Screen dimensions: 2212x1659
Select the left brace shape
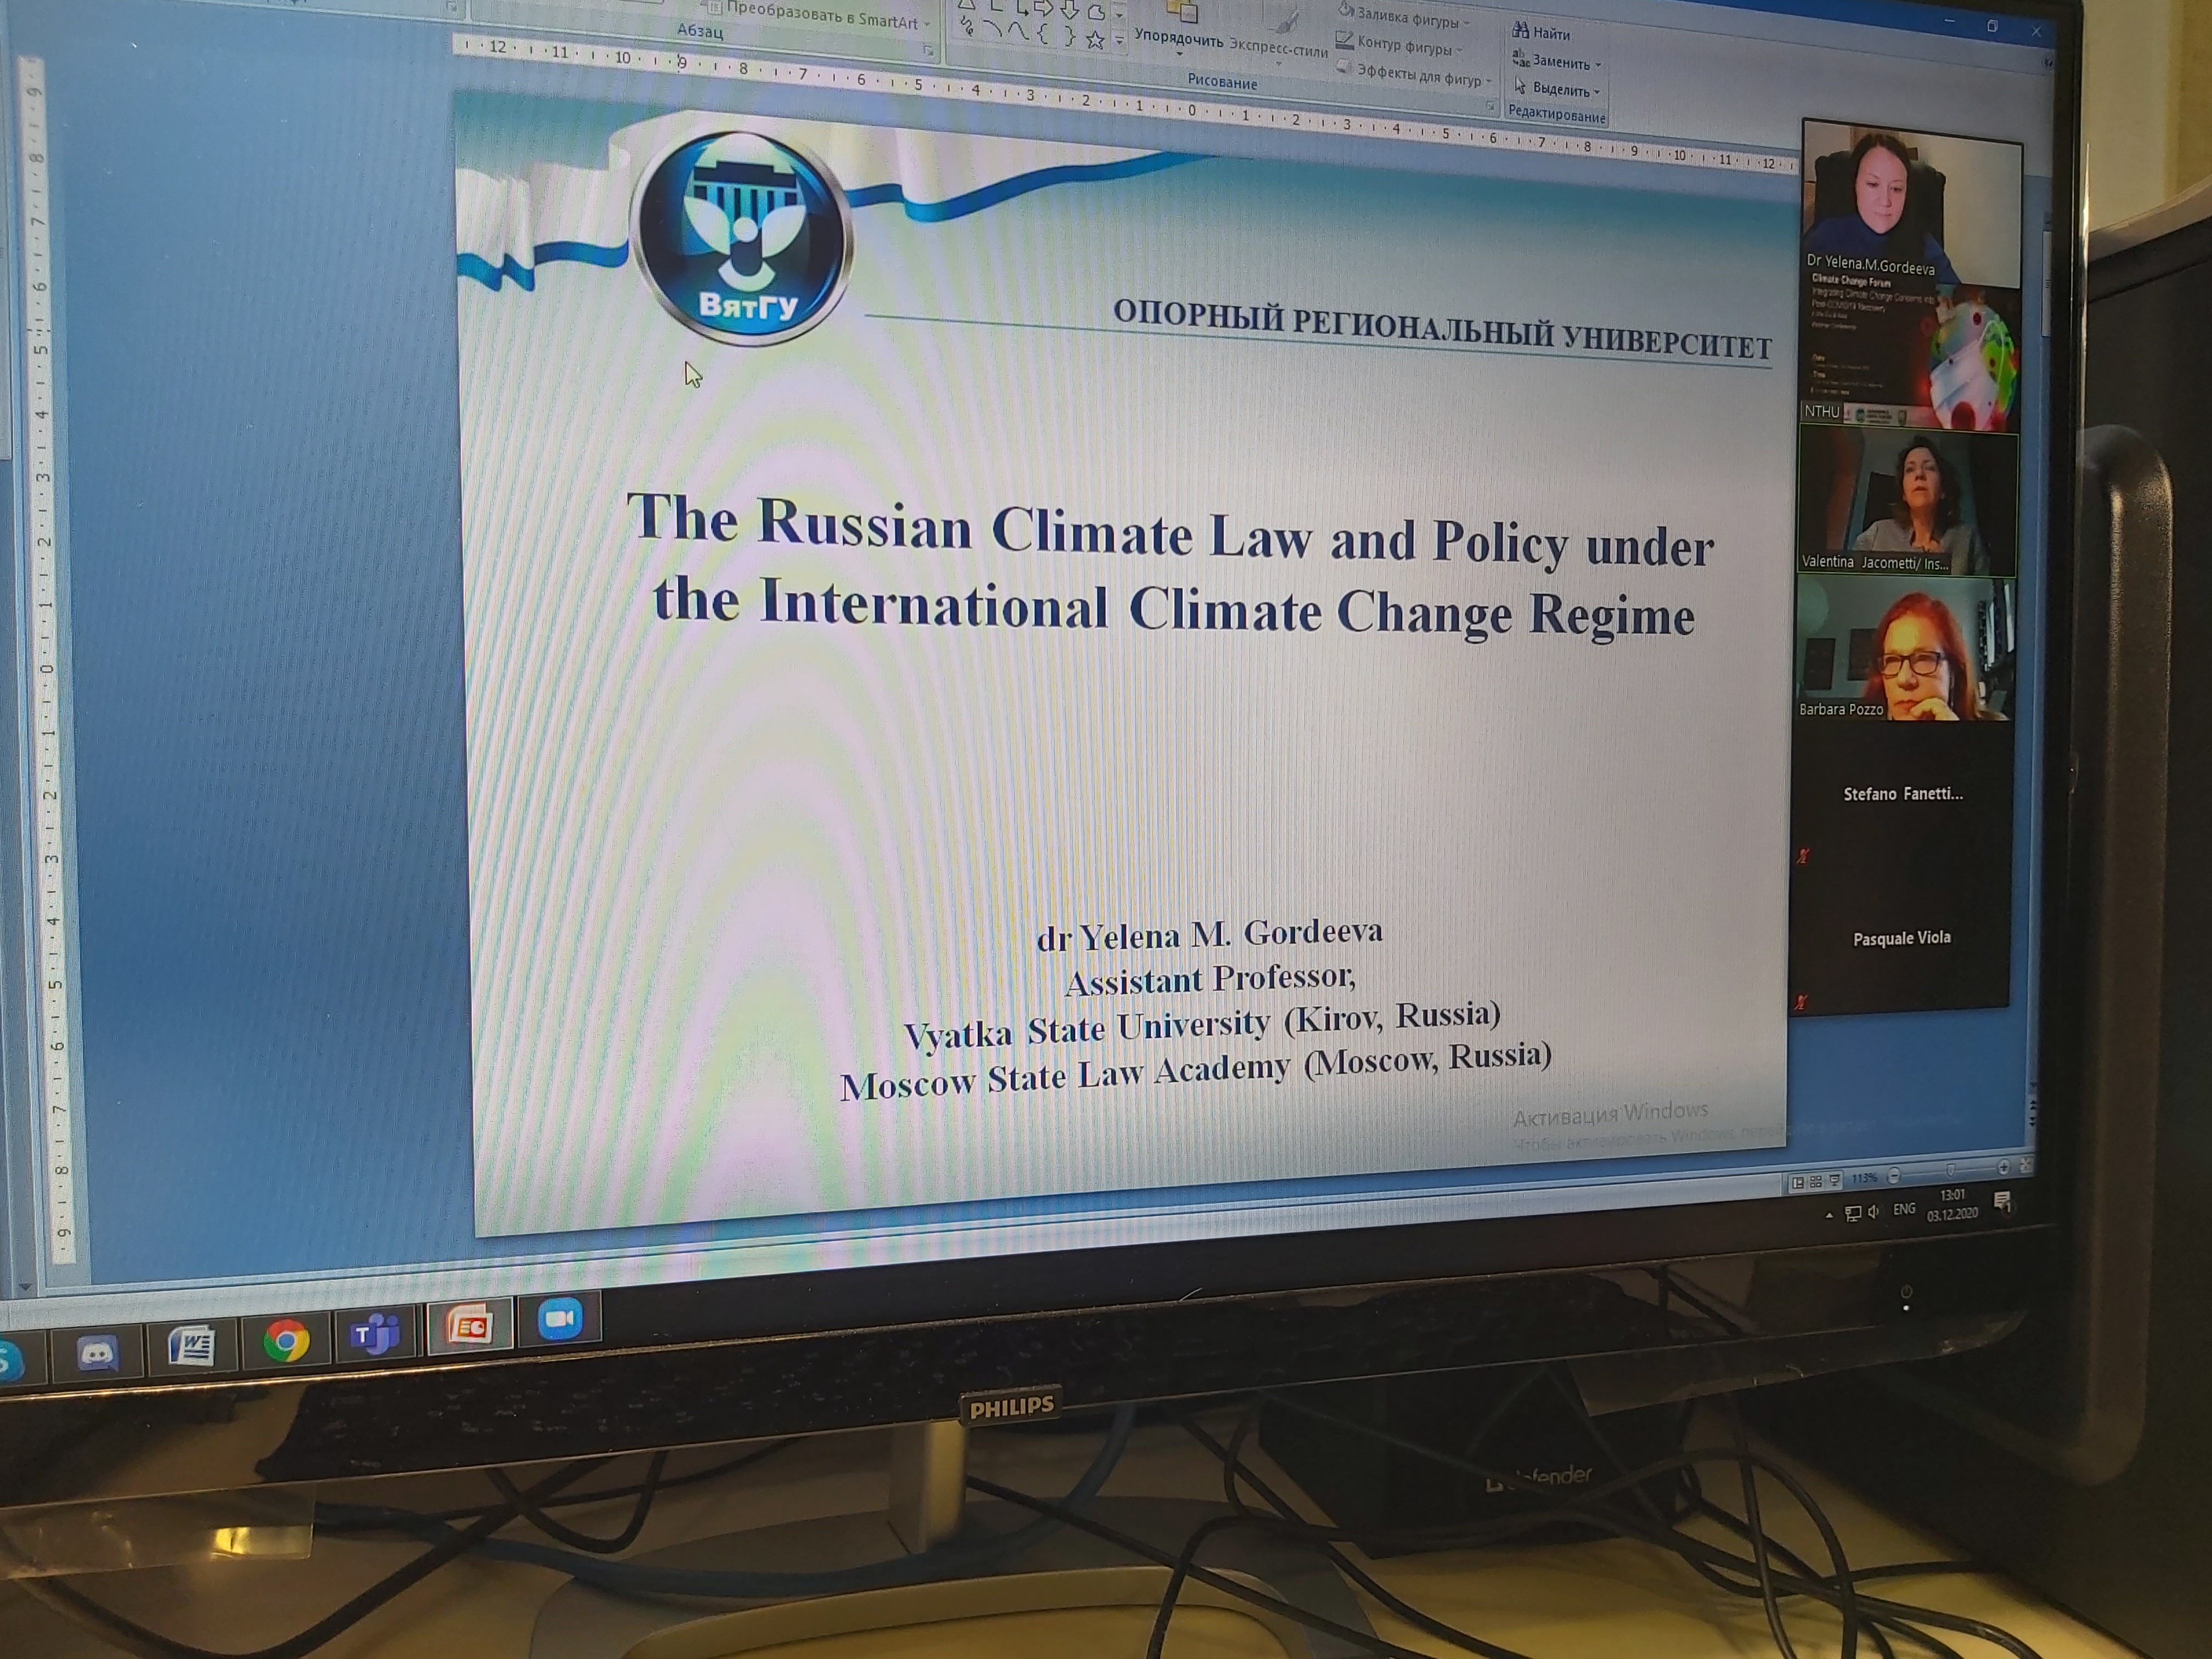pos(1042,35)
